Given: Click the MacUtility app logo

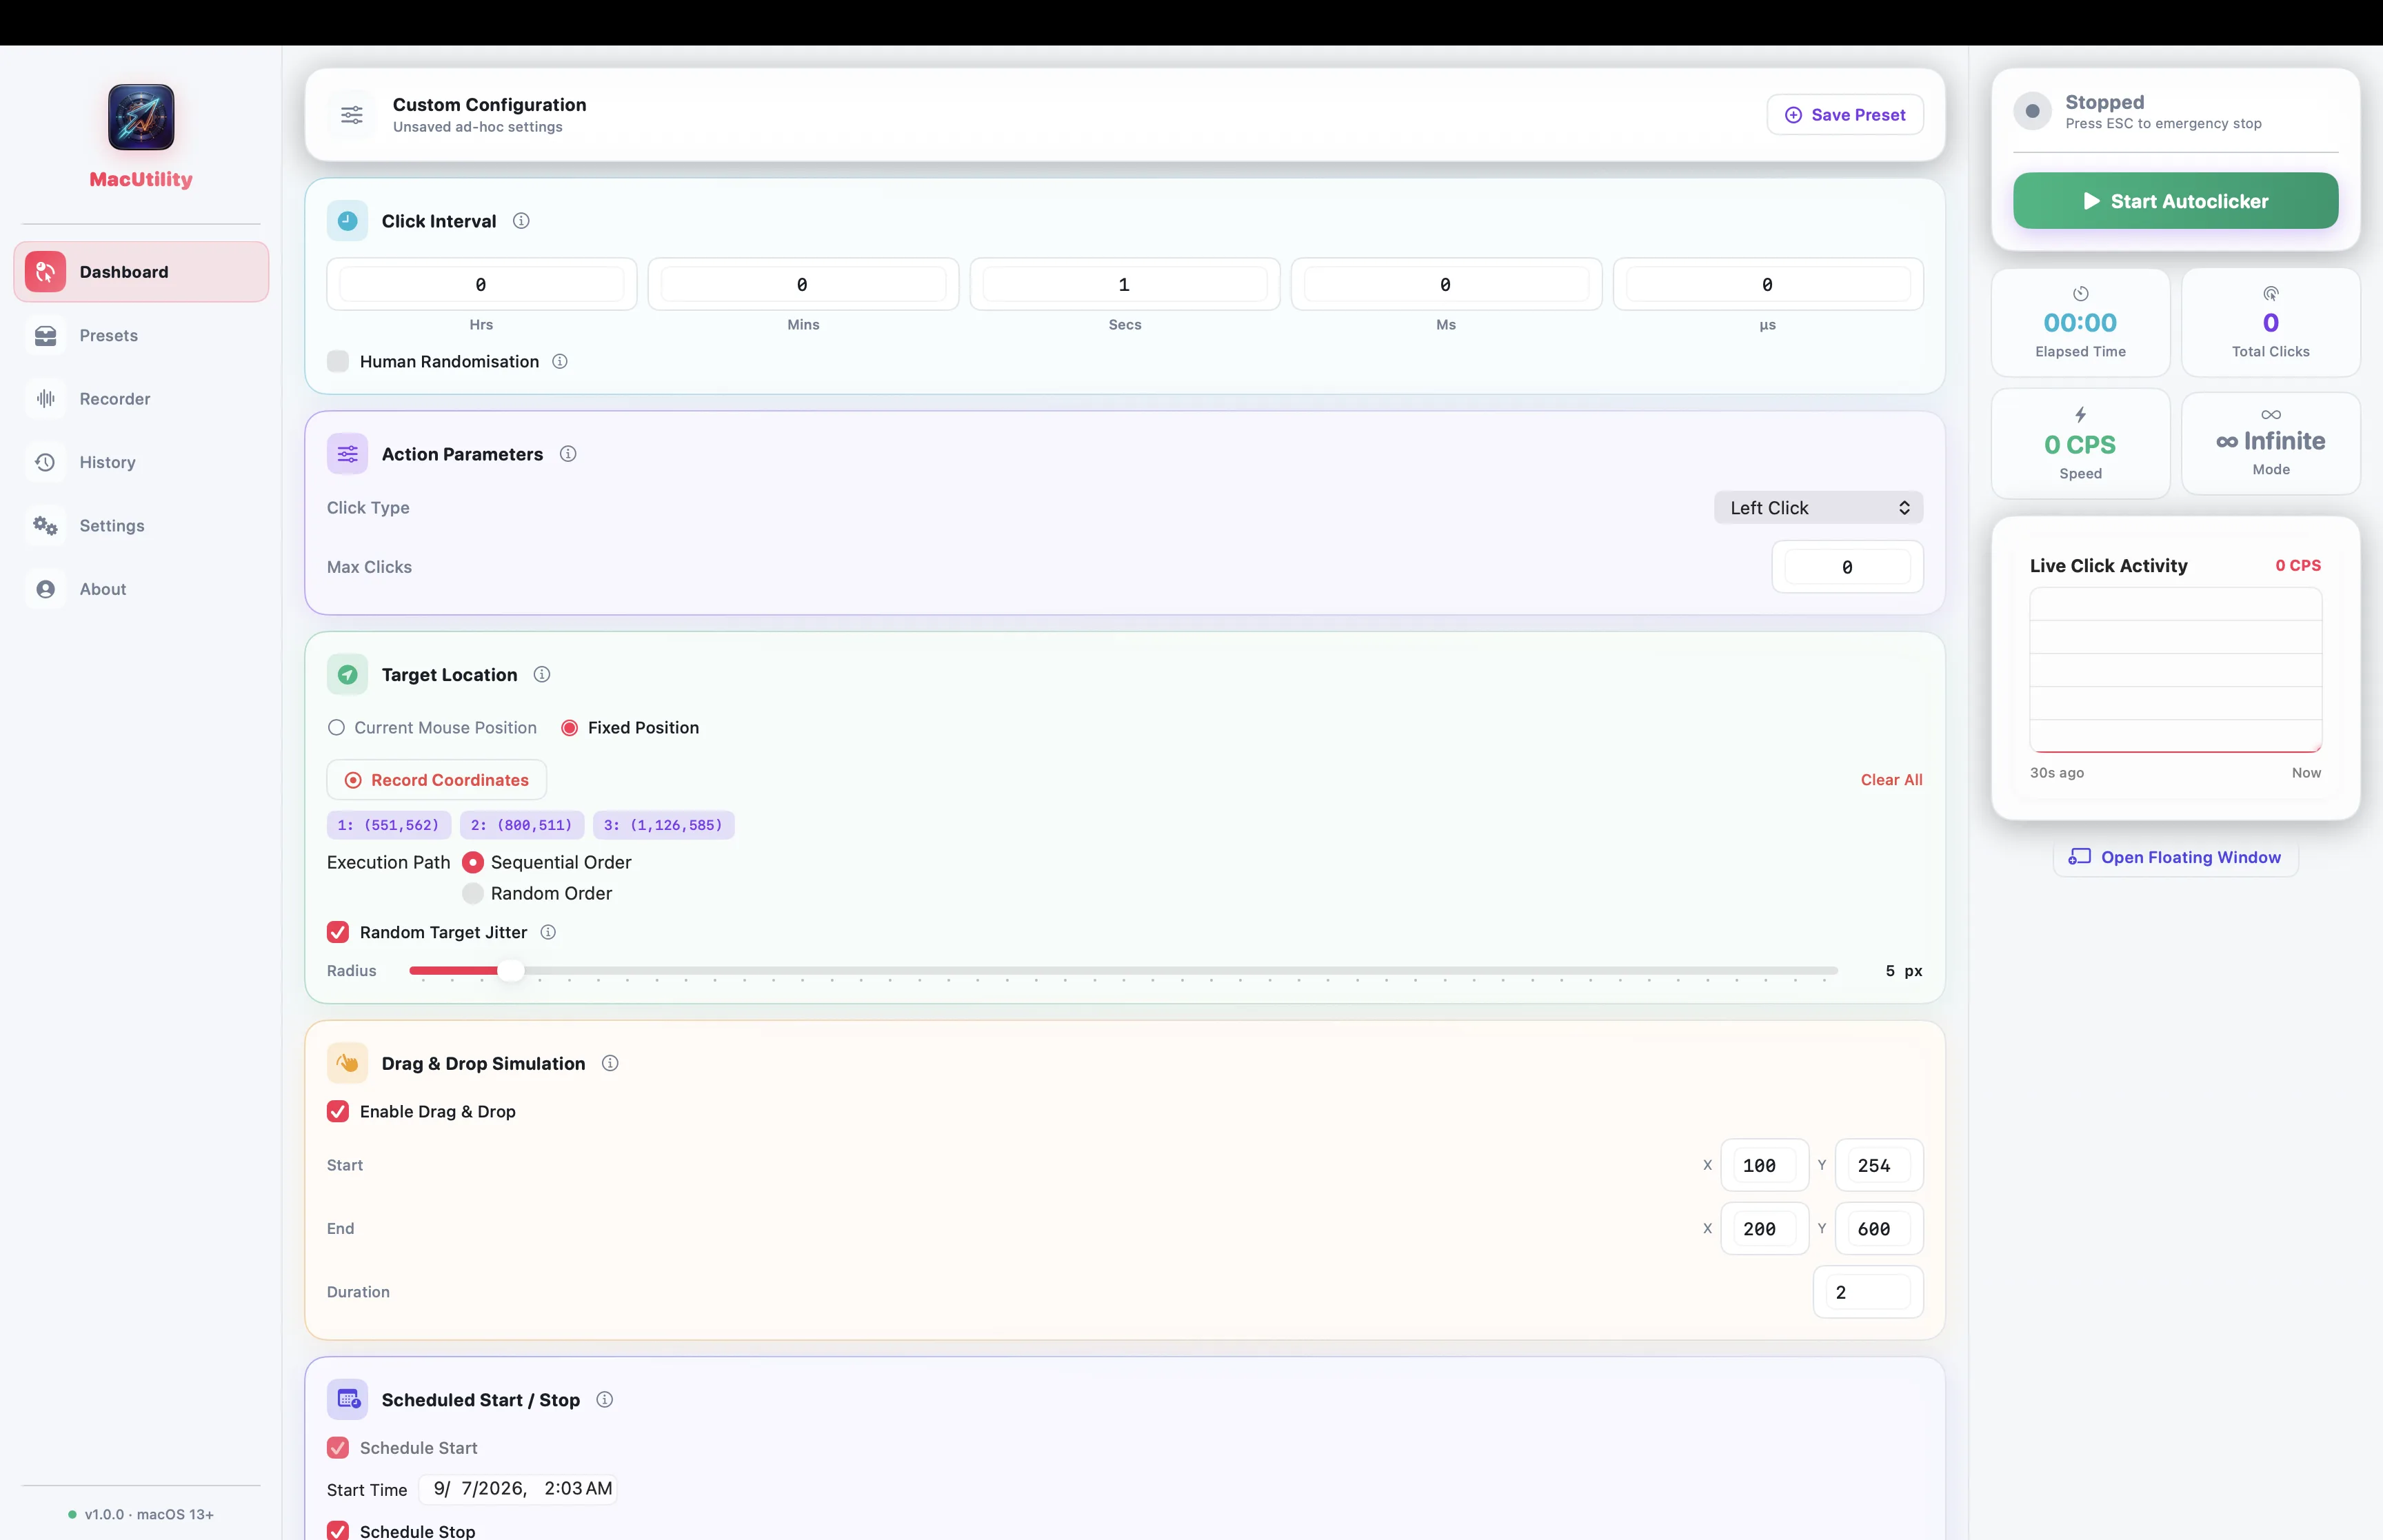Looking at the screenshot, I should tap(141, 117).
